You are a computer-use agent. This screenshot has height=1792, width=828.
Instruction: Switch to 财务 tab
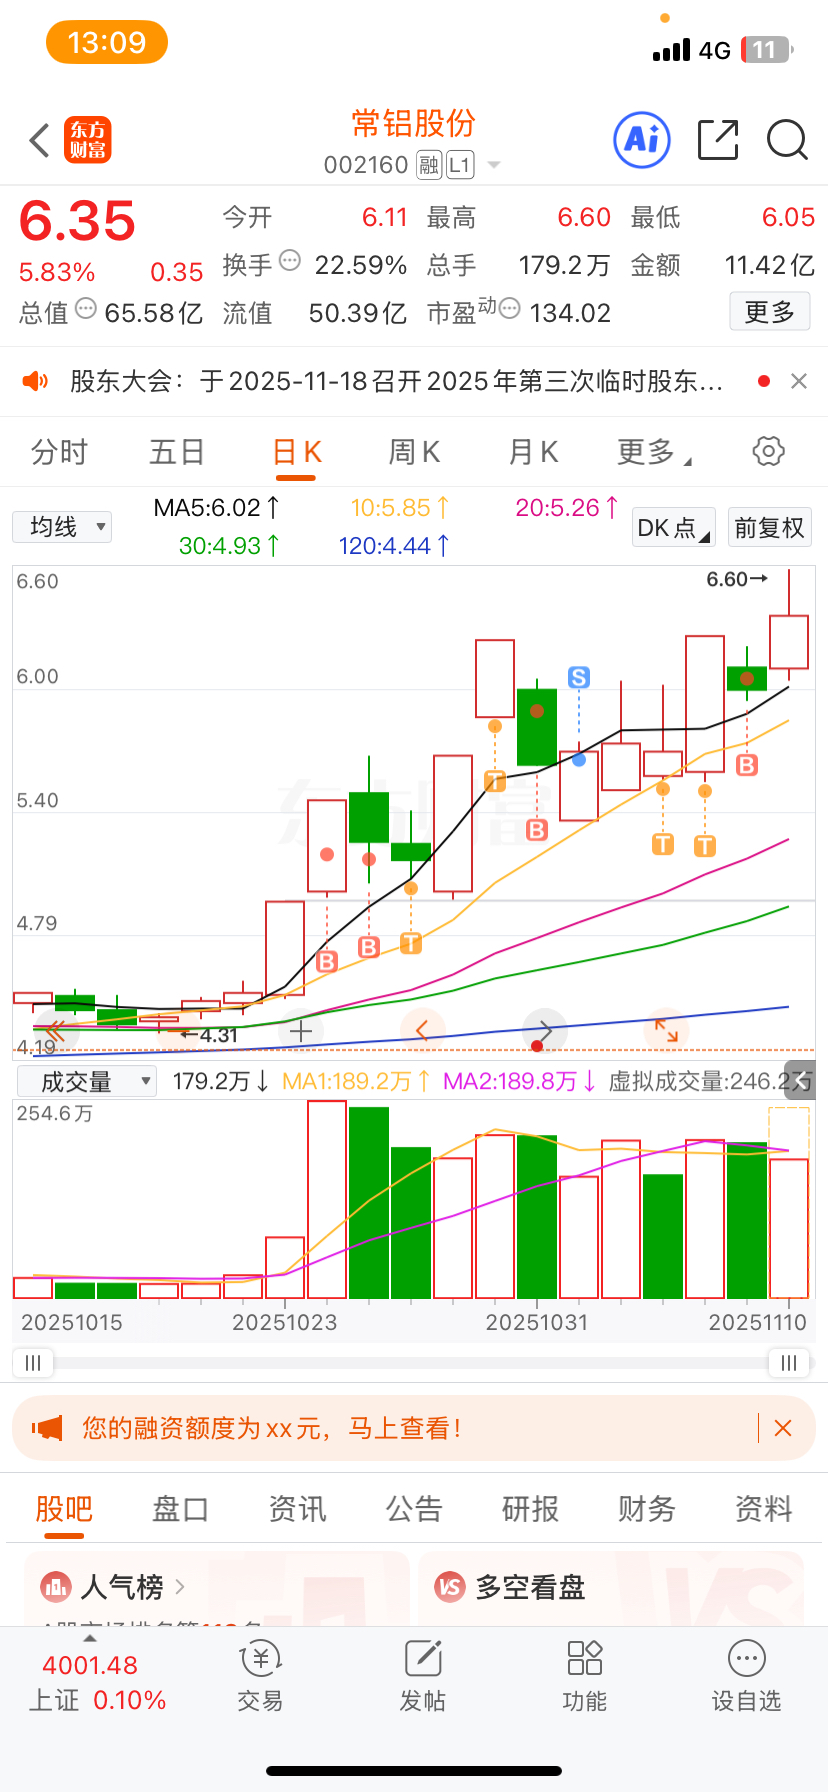[647, 1509]
